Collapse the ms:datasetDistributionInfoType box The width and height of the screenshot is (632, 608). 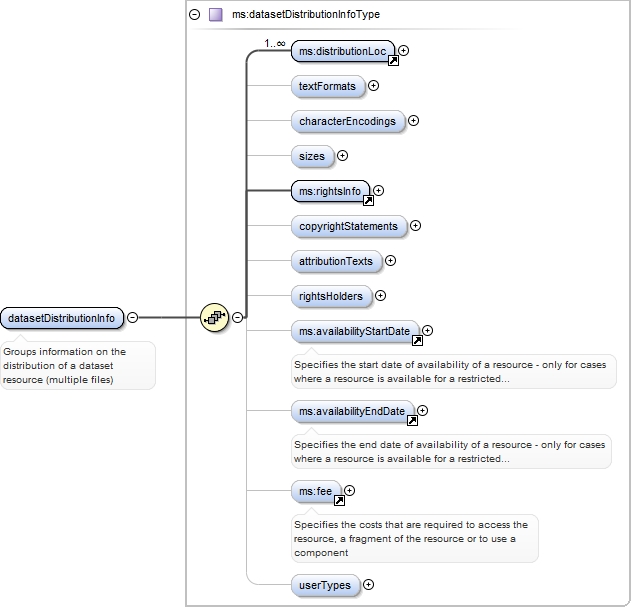coord(194,15)
